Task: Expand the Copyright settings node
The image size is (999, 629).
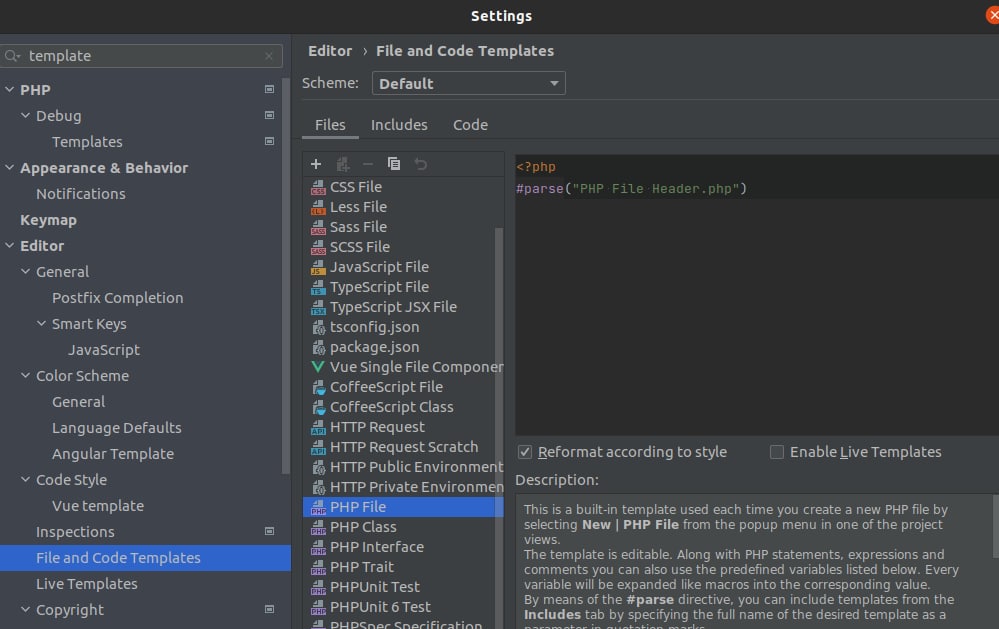Action: click(26, 610)
